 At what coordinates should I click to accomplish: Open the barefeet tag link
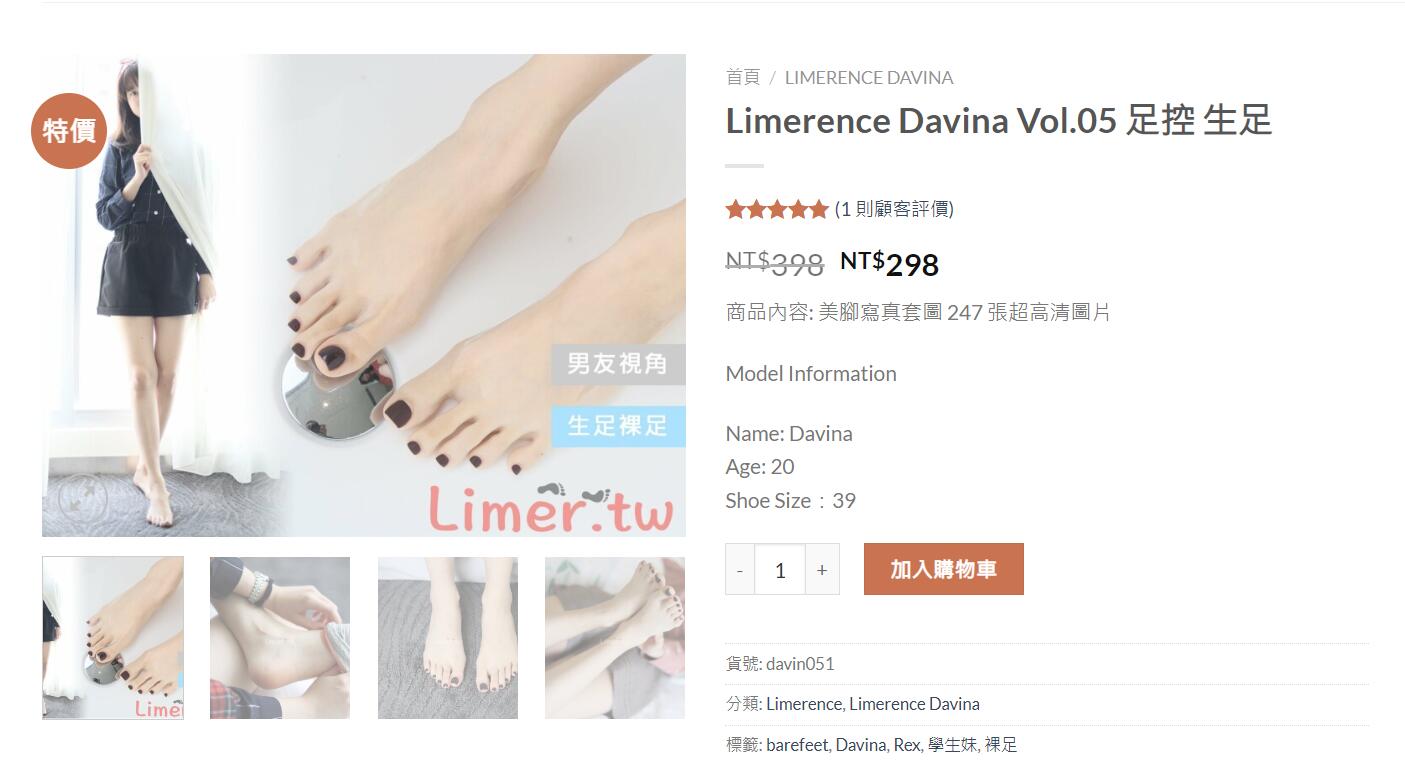coord(797,745)
